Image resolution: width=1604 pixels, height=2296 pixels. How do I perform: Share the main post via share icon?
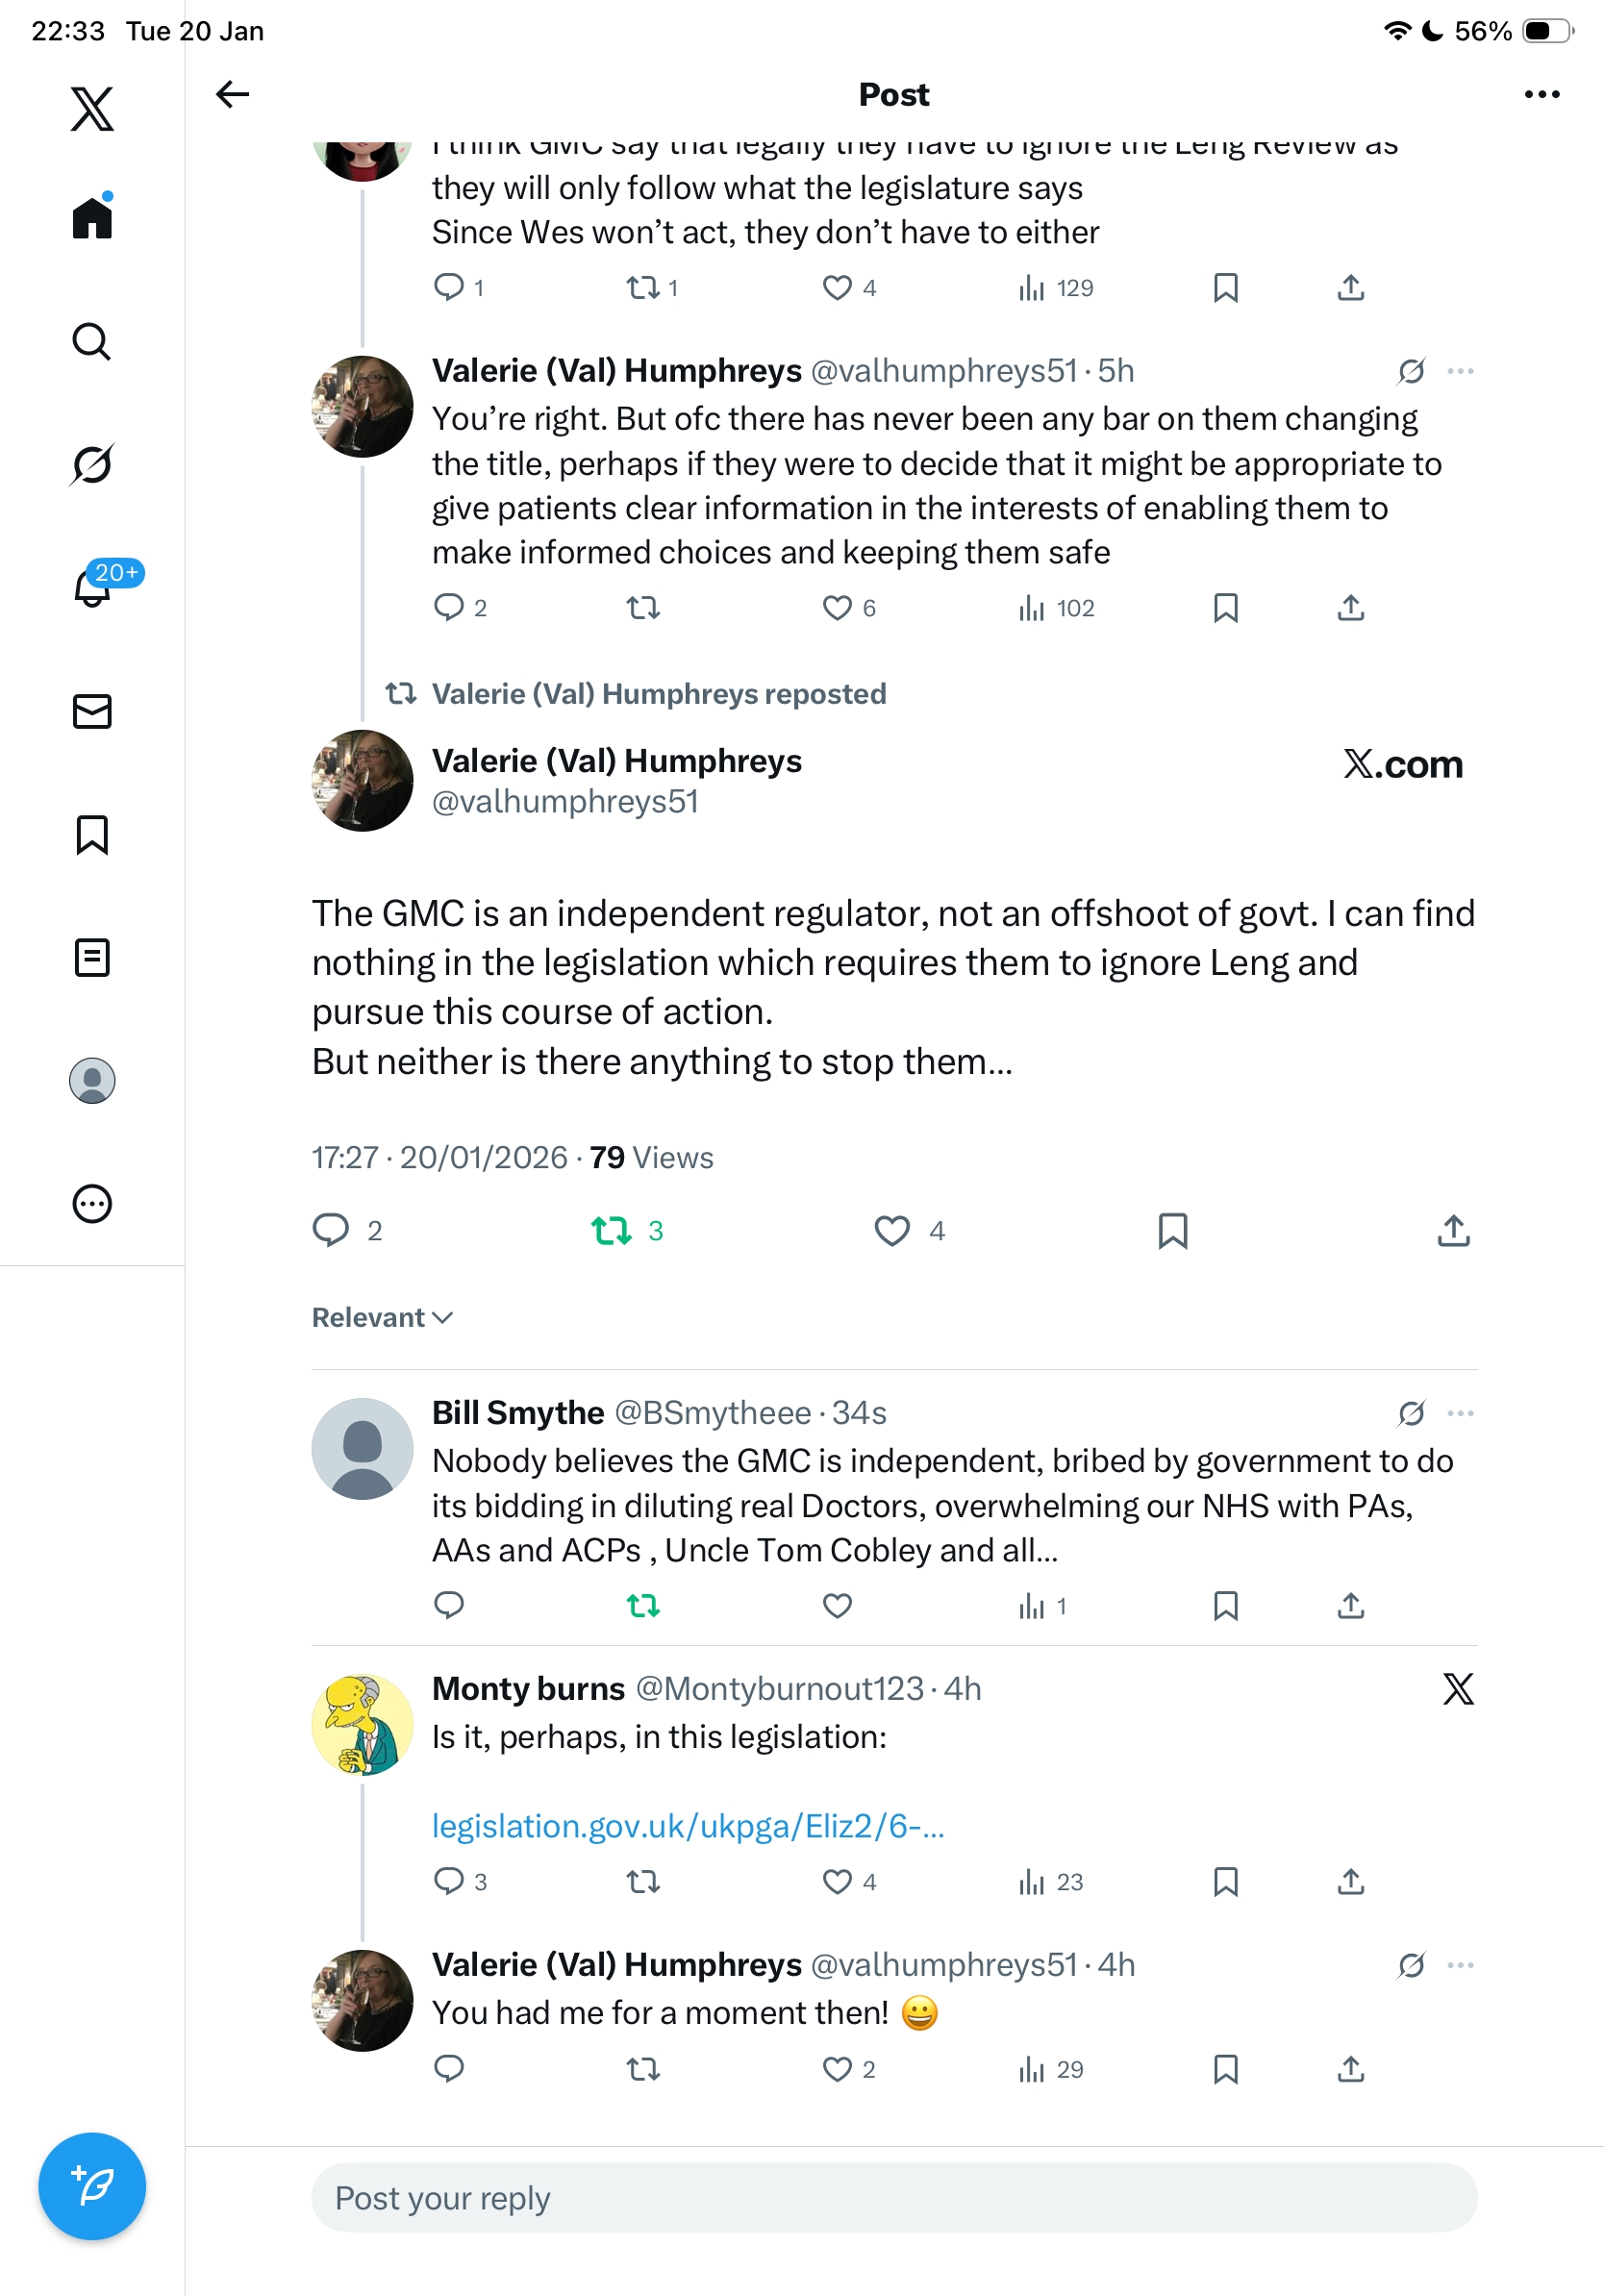click(x=1453, y=1230)
